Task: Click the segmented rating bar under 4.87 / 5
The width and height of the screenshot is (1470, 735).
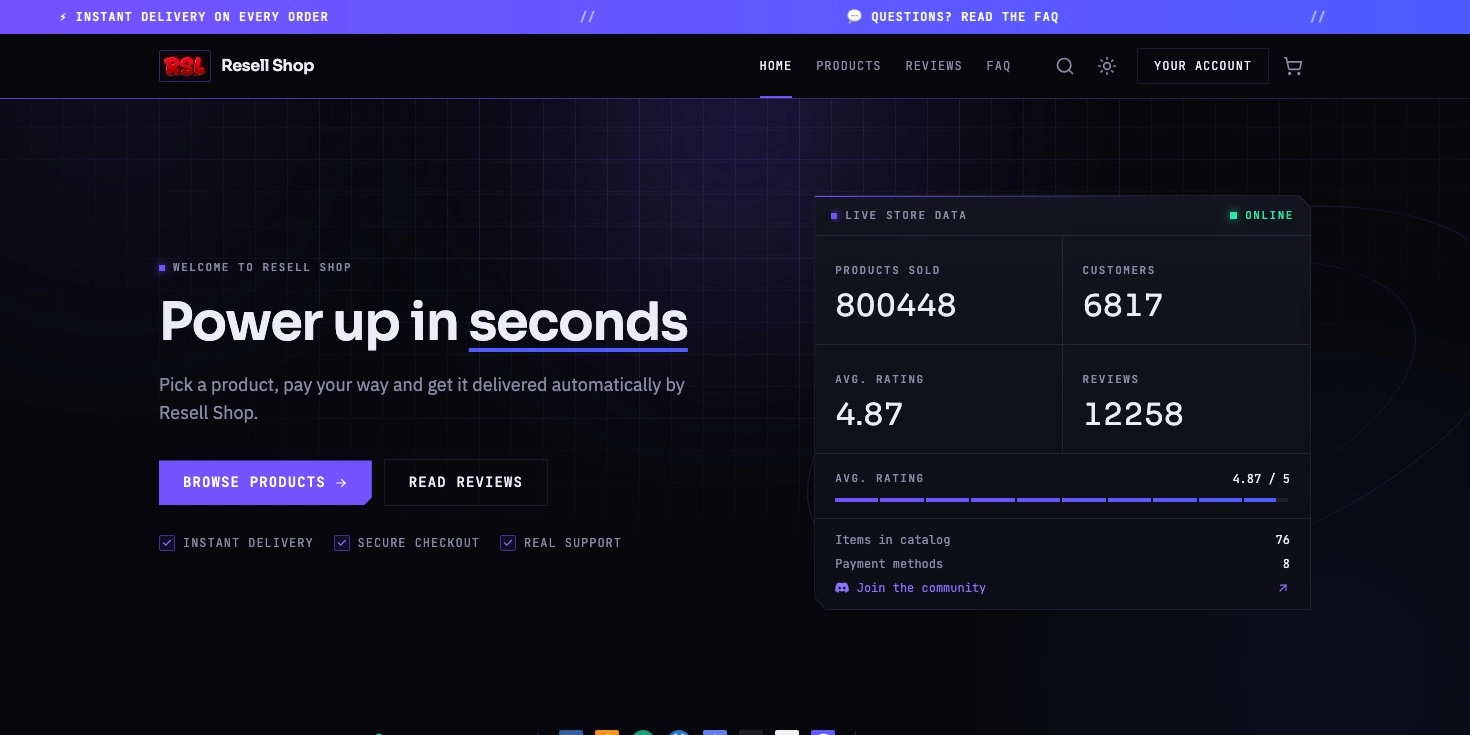Action: (1062, 500)
